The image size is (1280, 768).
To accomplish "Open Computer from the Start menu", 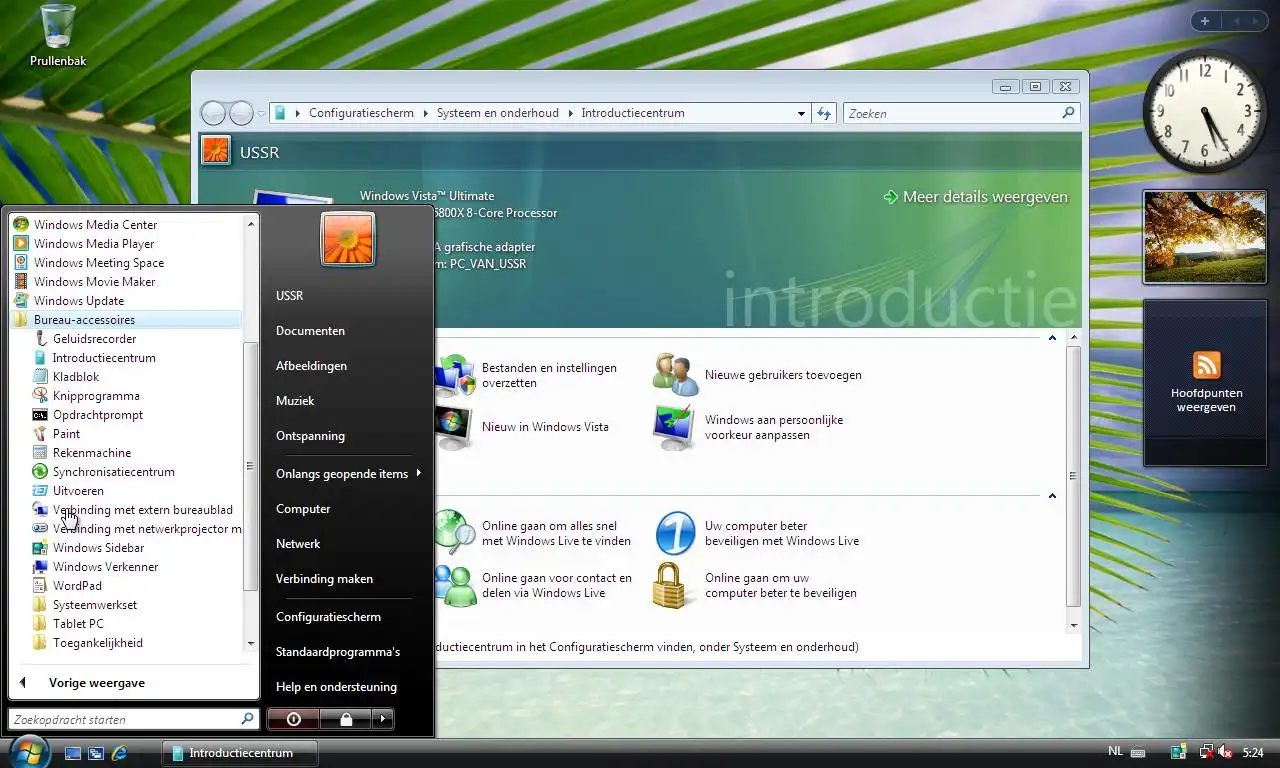I will click(x=303, y=509).
